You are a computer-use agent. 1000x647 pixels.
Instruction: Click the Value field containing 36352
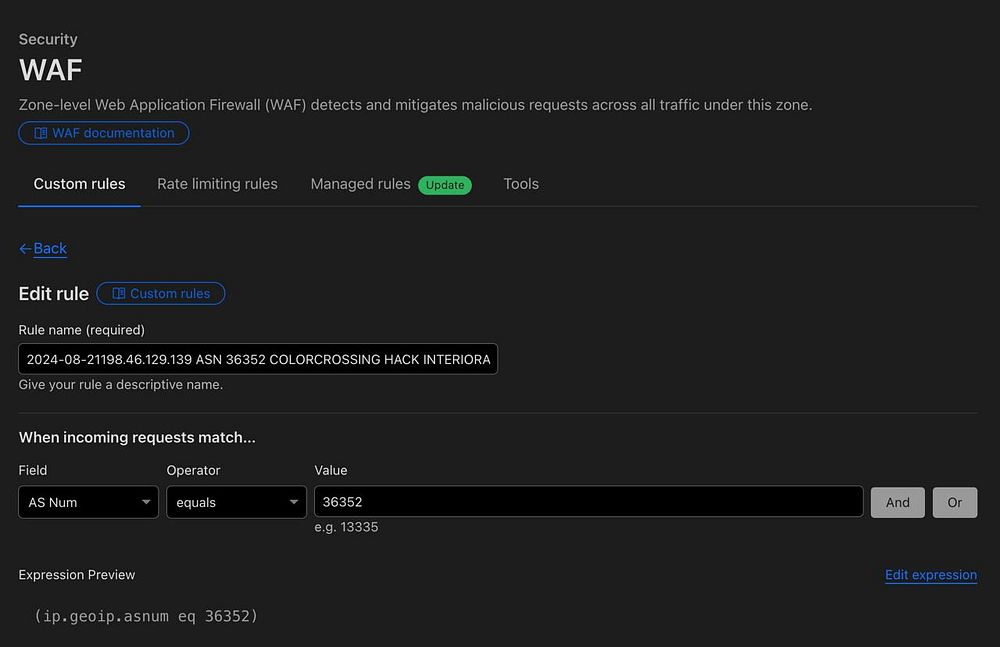(588, 502)
